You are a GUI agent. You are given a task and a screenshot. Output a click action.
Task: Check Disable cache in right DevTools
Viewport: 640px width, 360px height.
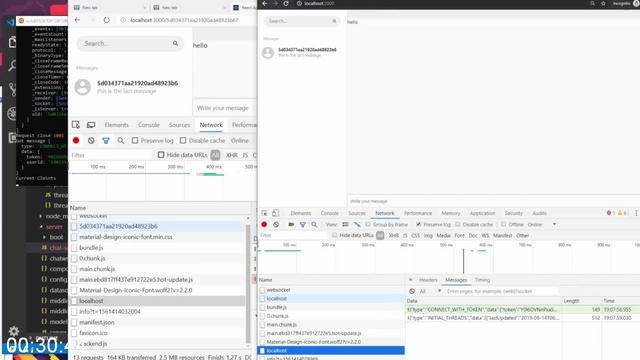click(458, 224)
